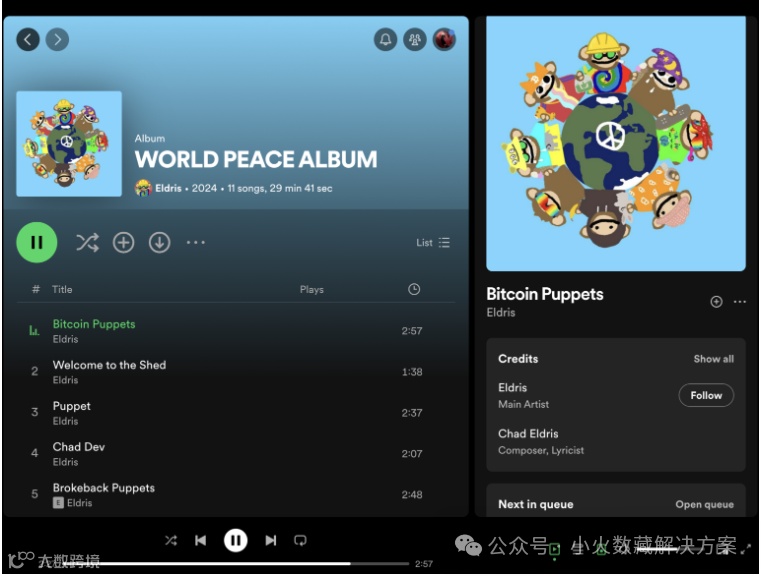Click Show all credits
This screenshot has width=761, height=576.
tap(713, 359)
